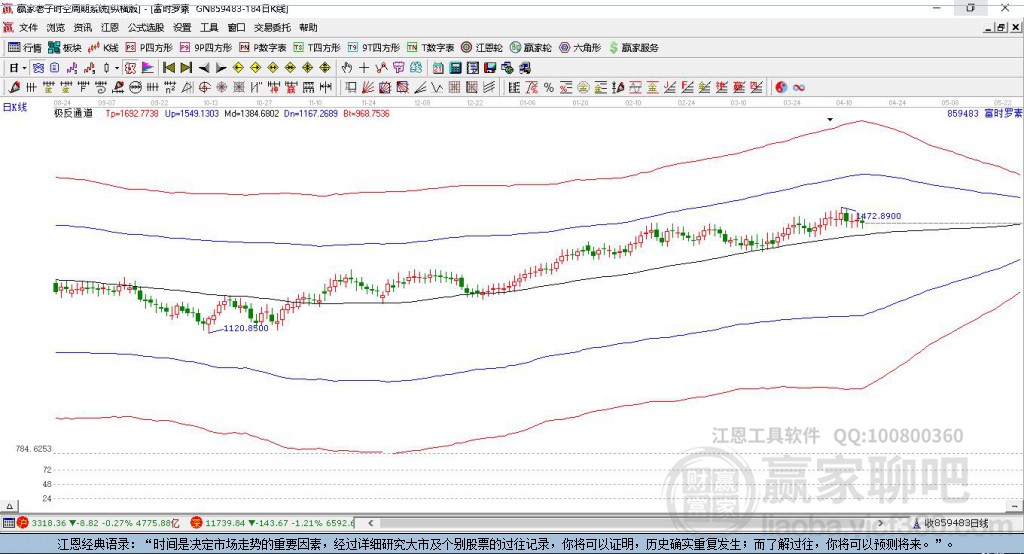Click the 日K线 label
1024x554 pixels.
(16, 107)
